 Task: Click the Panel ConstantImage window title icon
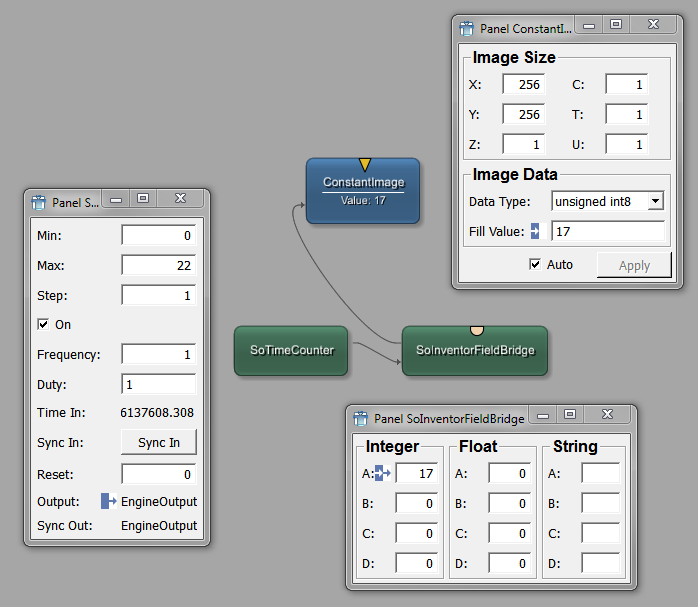point(466,29)
